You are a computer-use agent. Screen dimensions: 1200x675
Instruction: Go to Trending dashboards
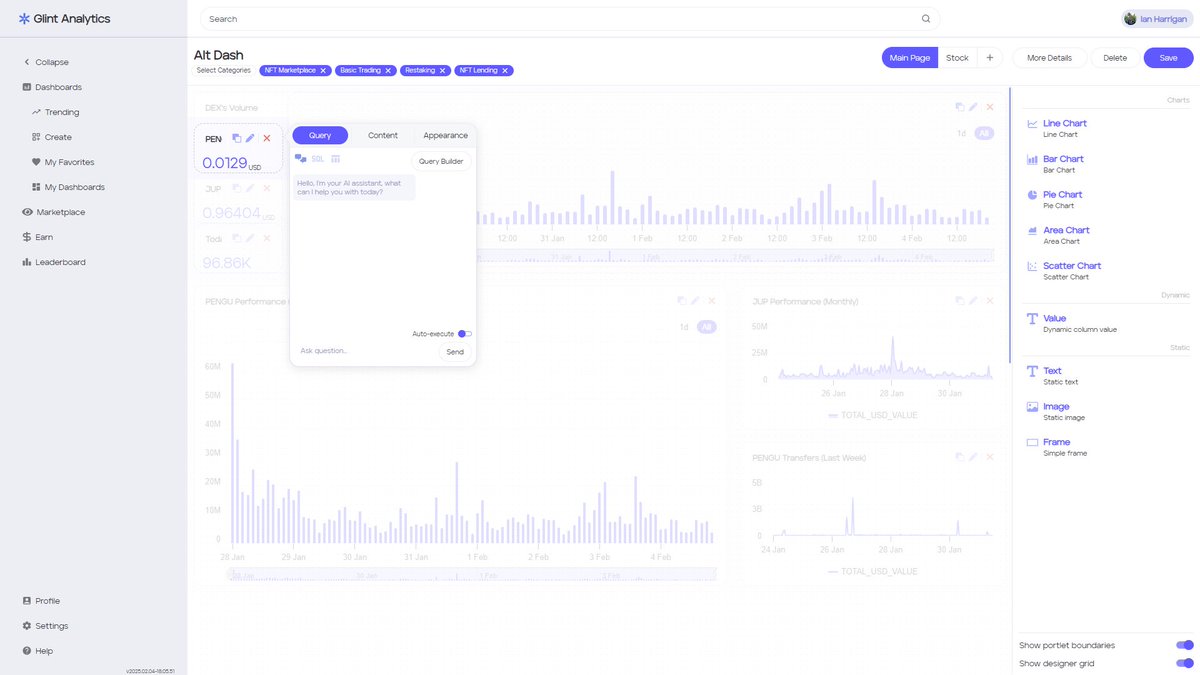click(x=56, y=112)
